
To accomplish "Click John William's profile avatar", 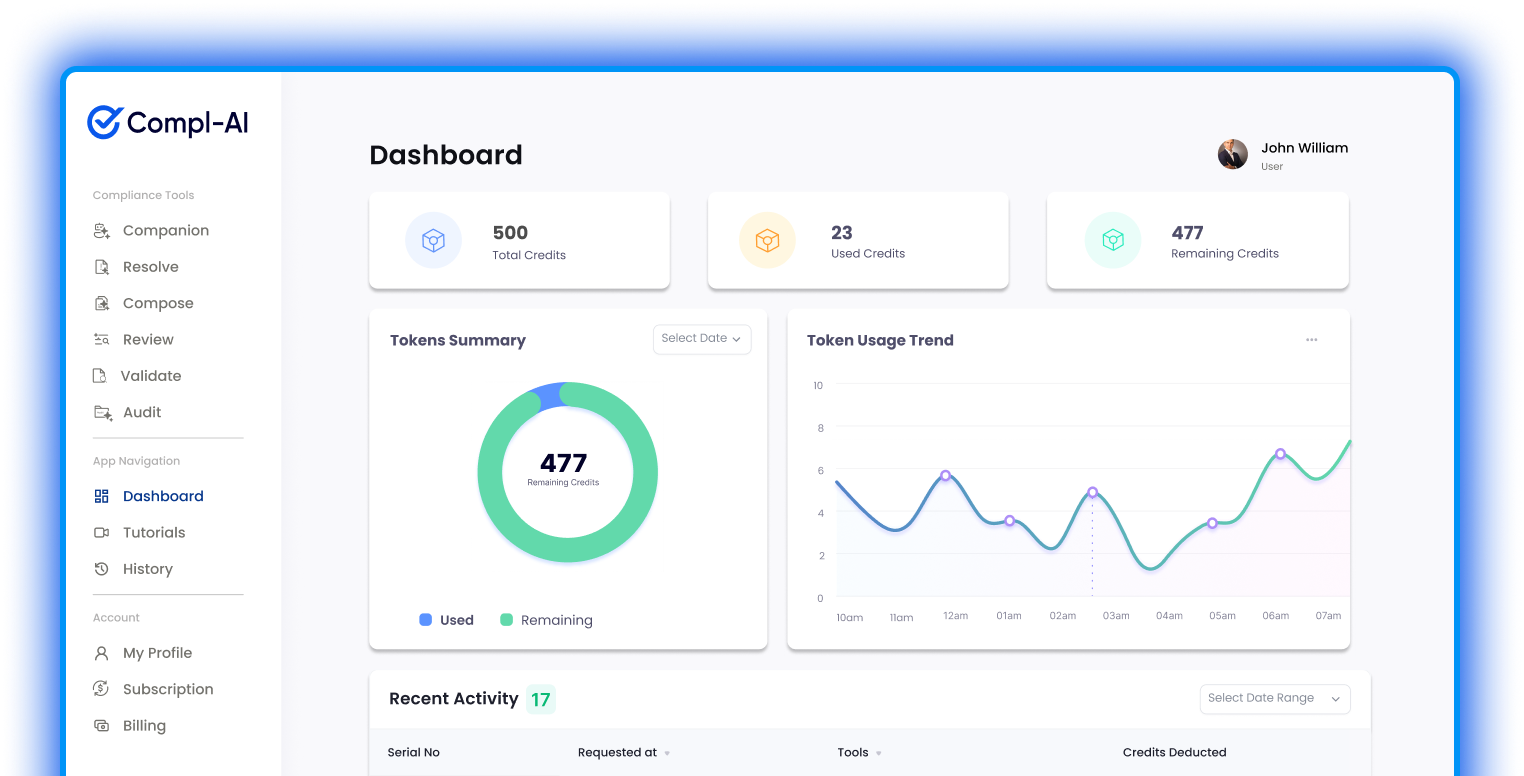I will click(1232, 154).
